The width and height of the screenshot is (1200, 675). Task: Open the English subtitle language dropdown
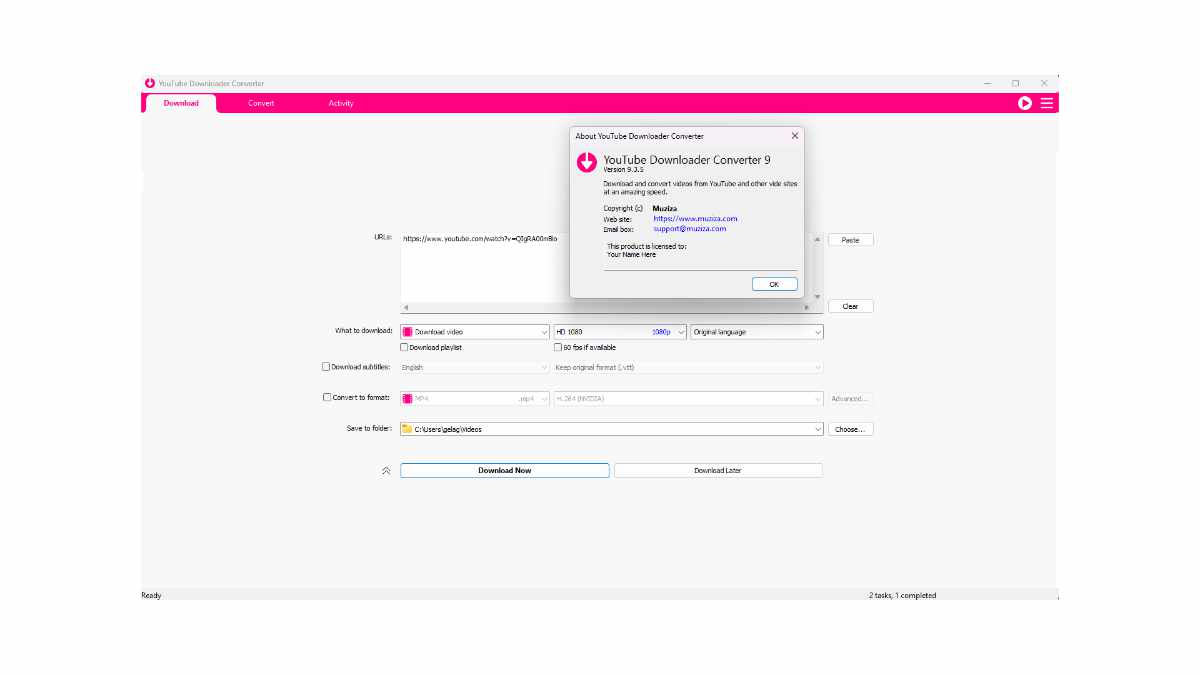[x=475, y=367]
